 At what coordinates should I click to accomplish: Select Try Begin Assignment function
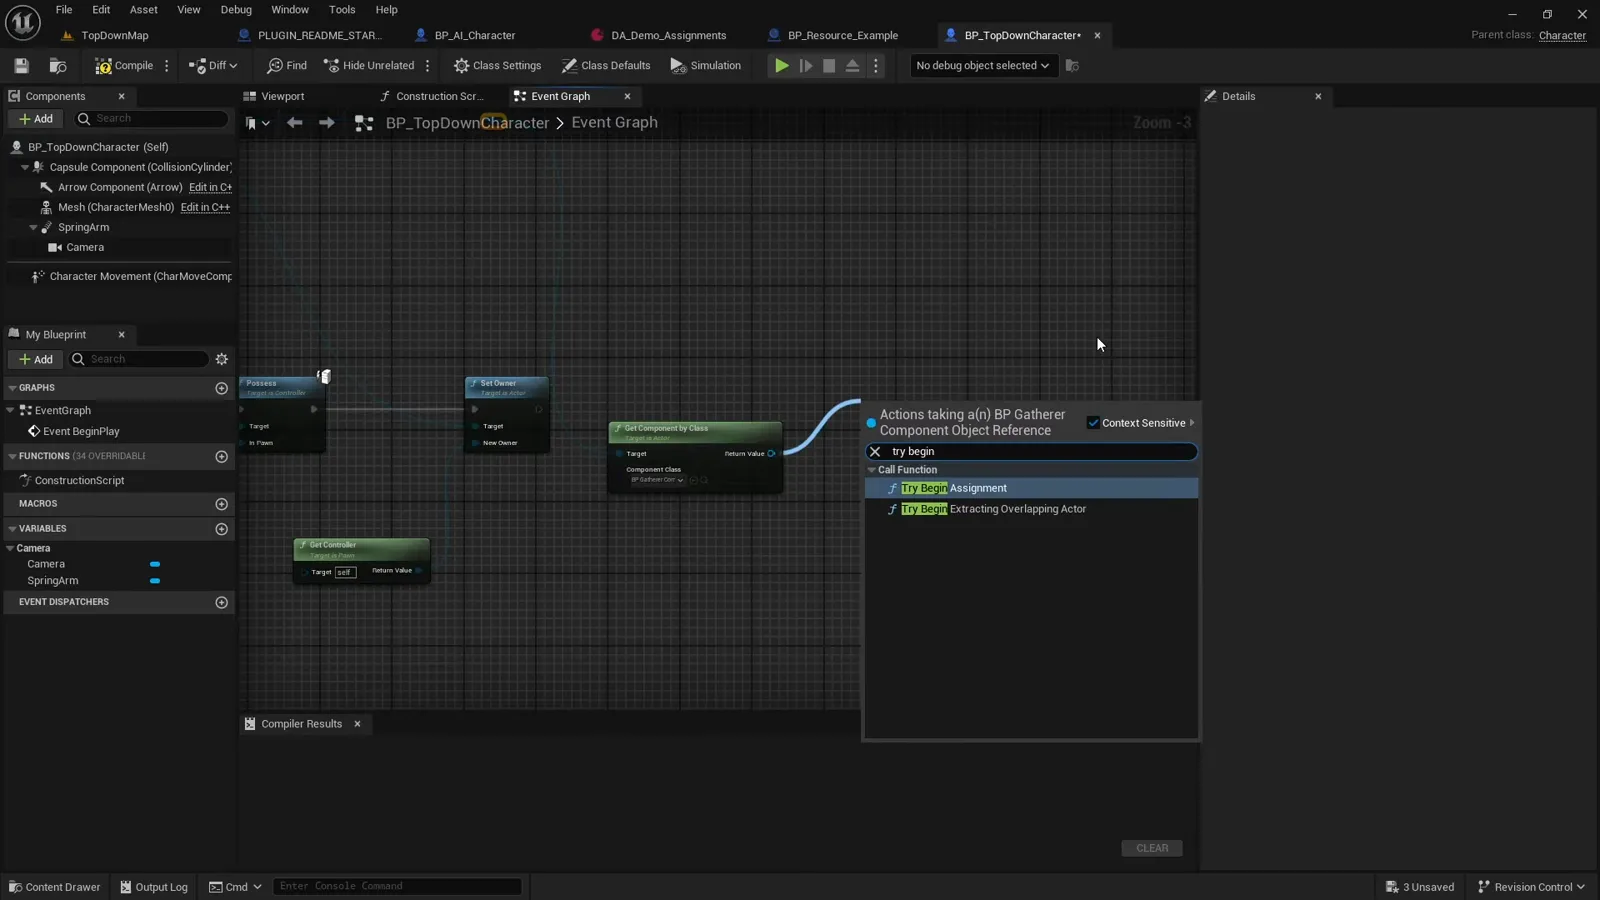coord(1031,488)
